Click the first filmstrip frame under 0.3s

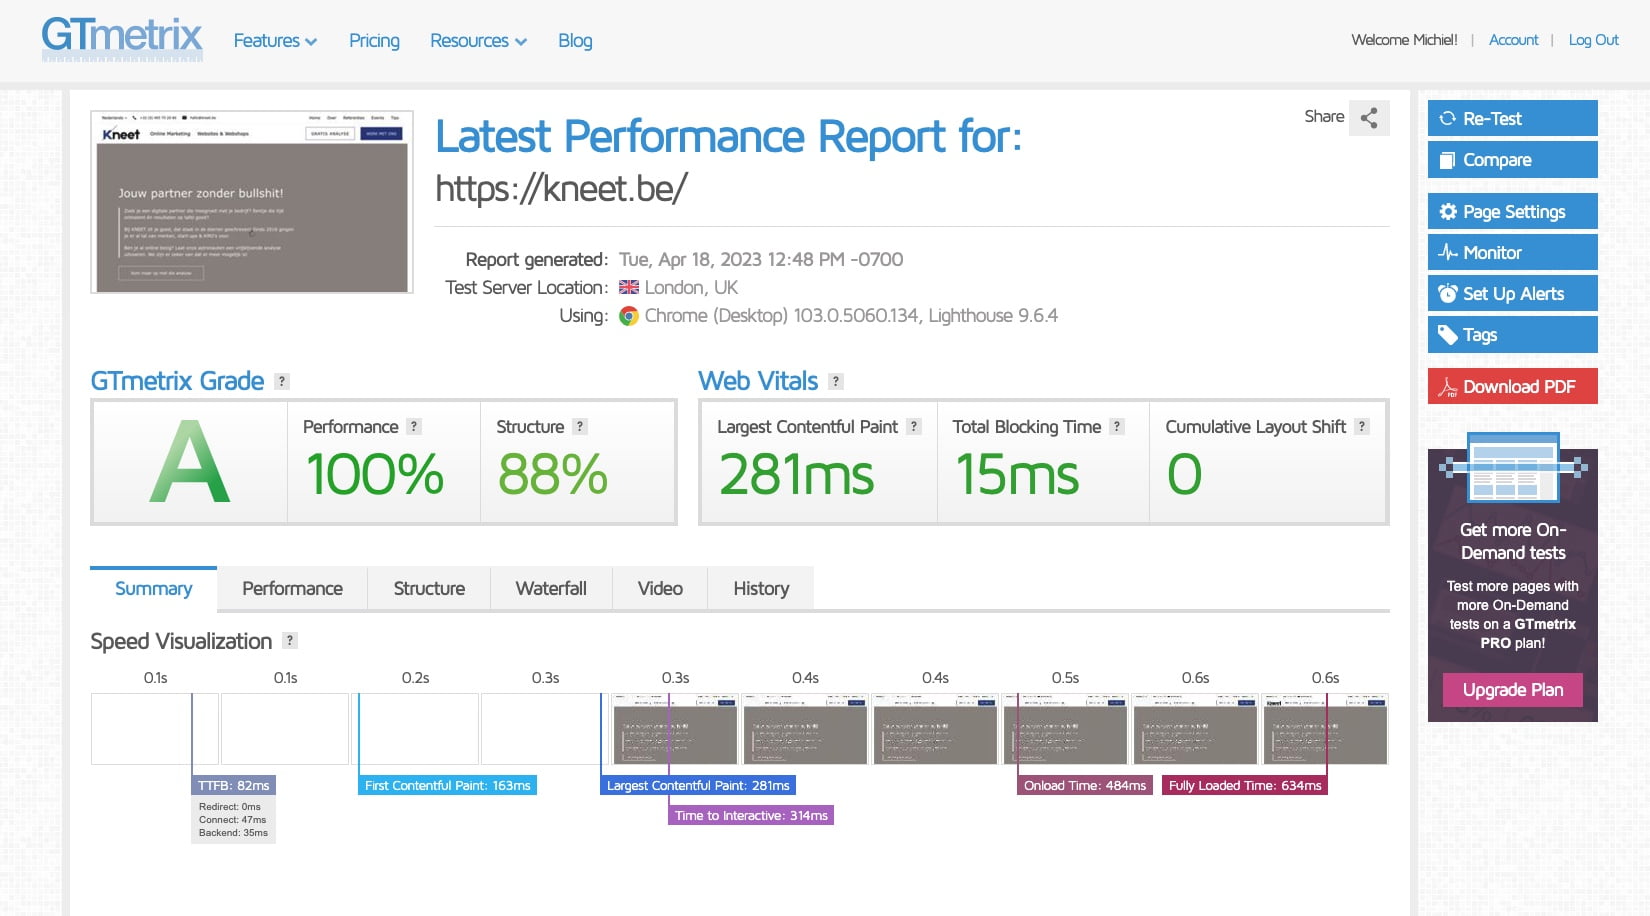(545, 729)
